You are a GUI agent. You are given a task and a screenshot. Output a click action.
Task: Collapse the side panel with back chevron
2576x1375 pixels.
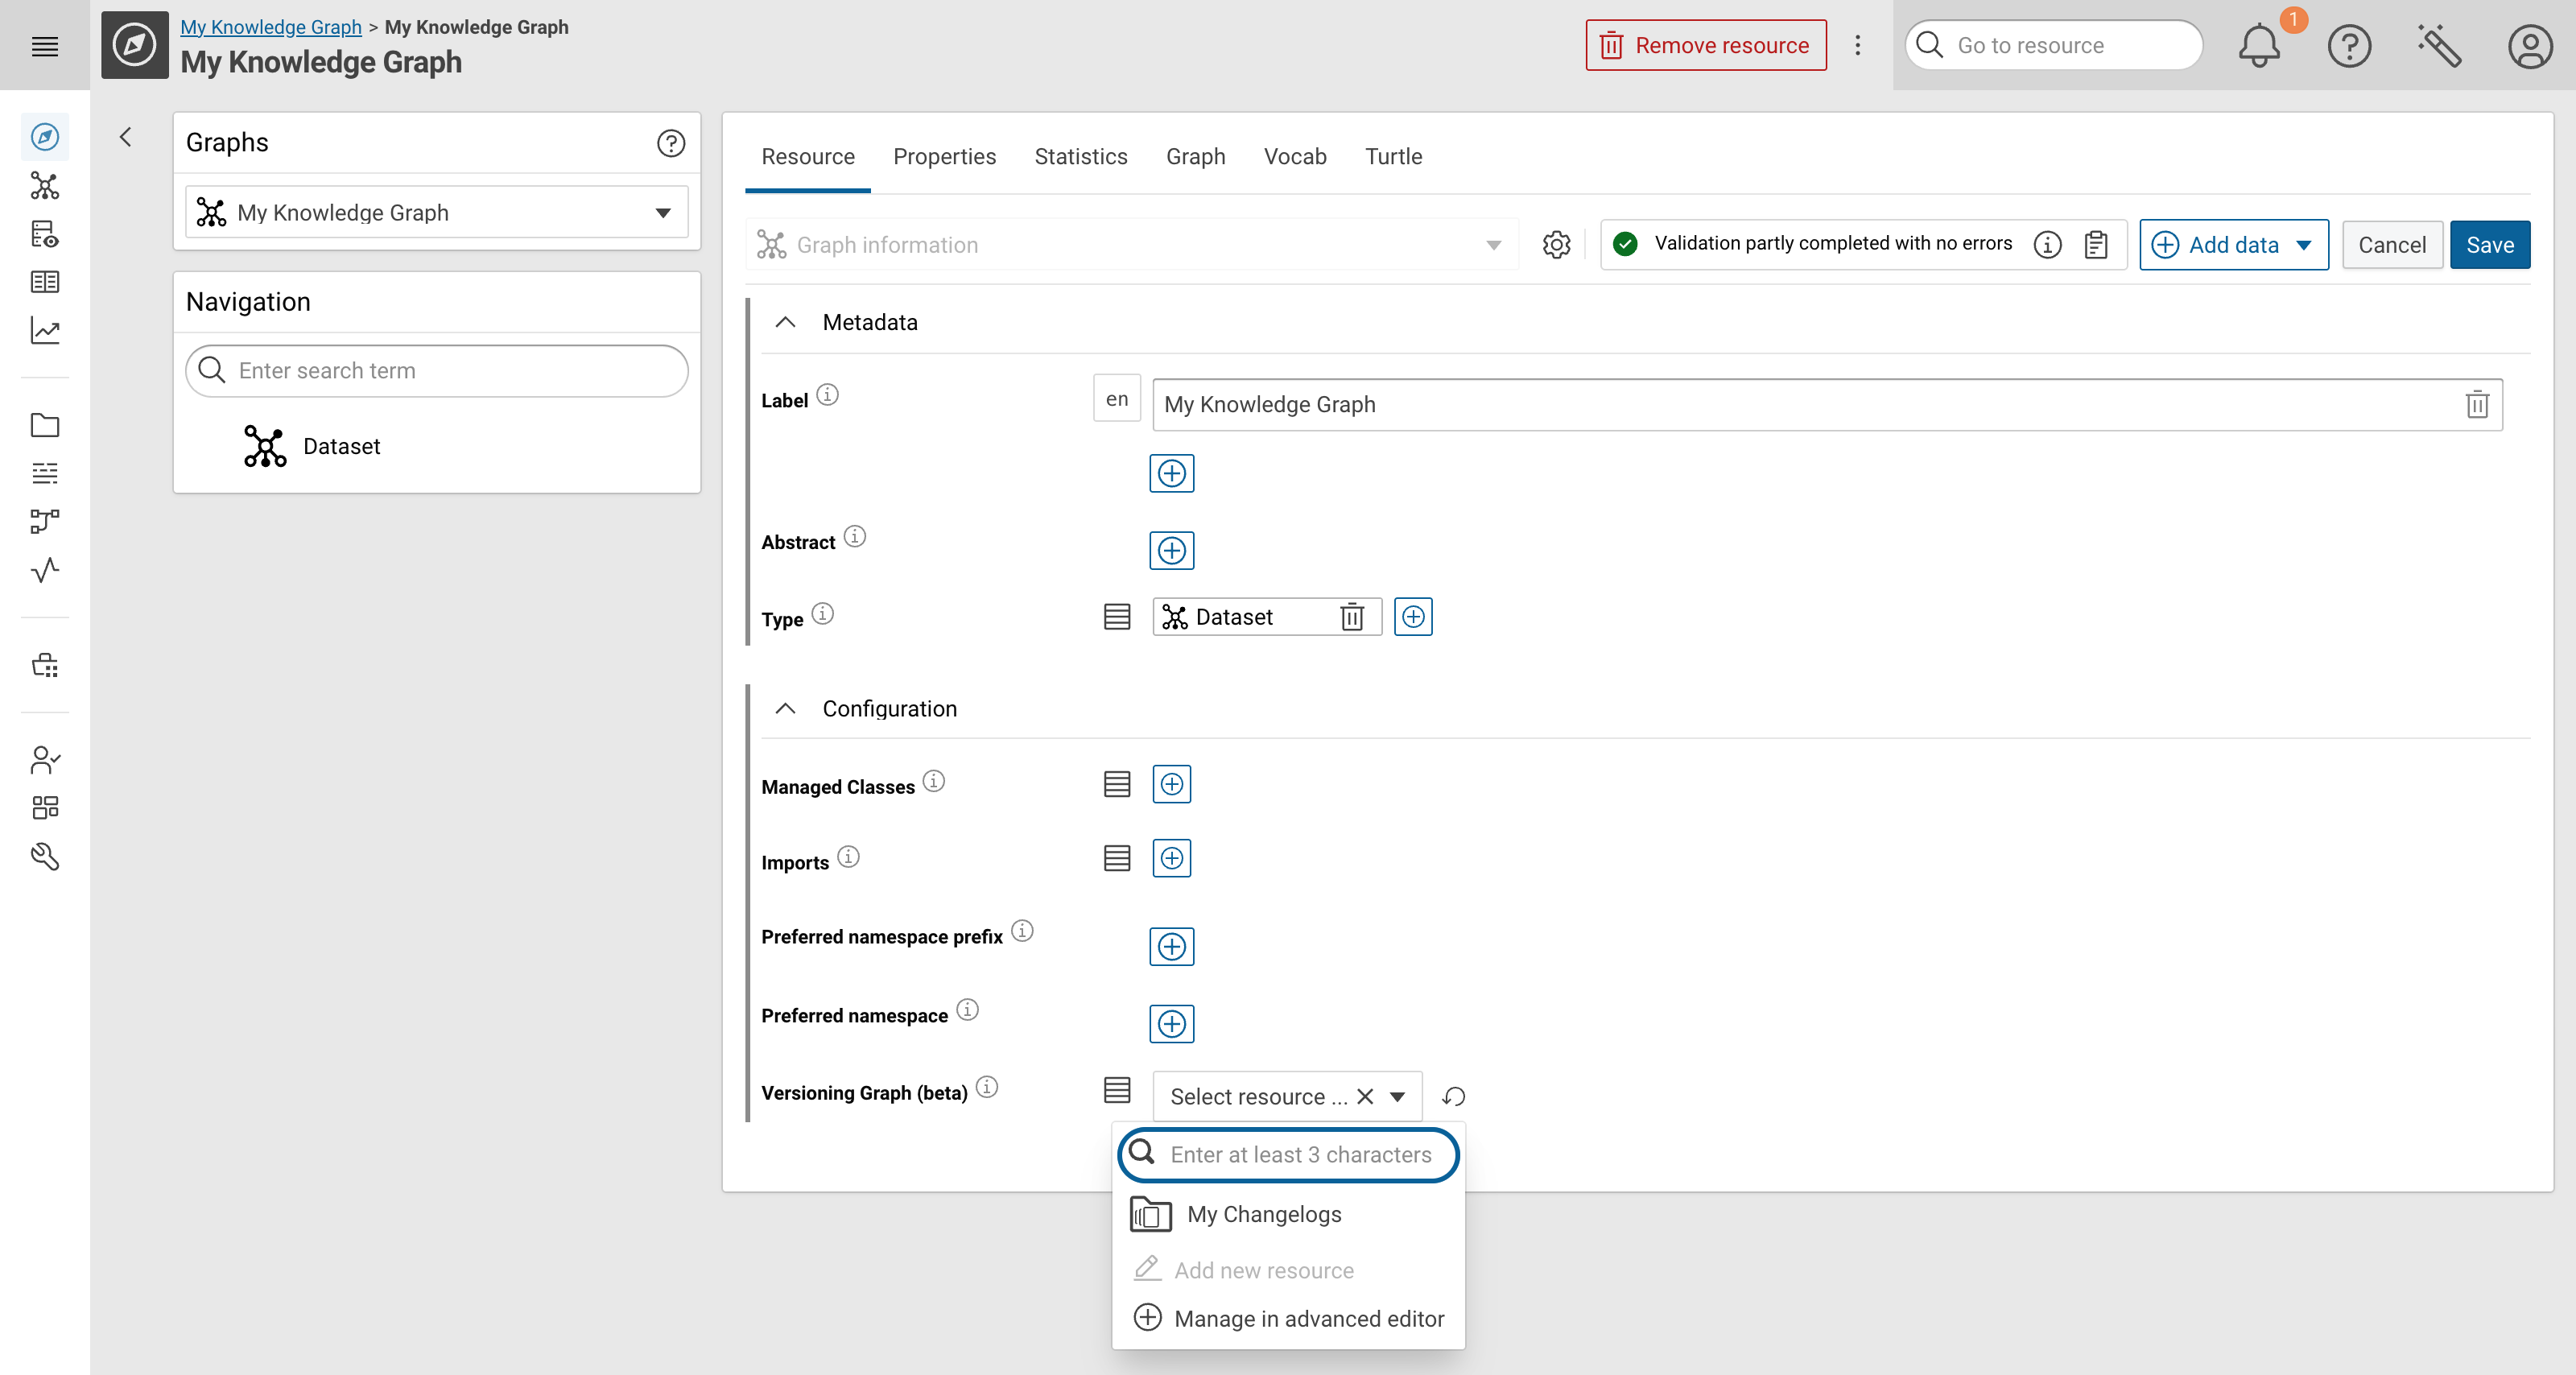tap(126, 137)
